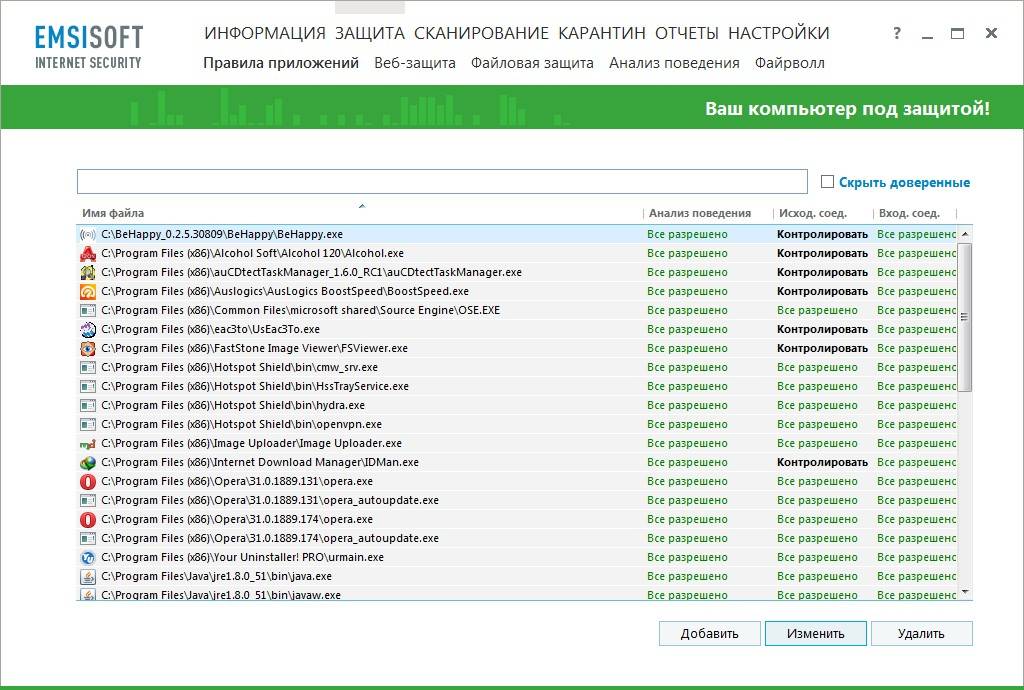This screenshot has height=690, width=1024.
Task: Click the auCDtectTaskManager.exe icon
Action: (x=88, y=272)
